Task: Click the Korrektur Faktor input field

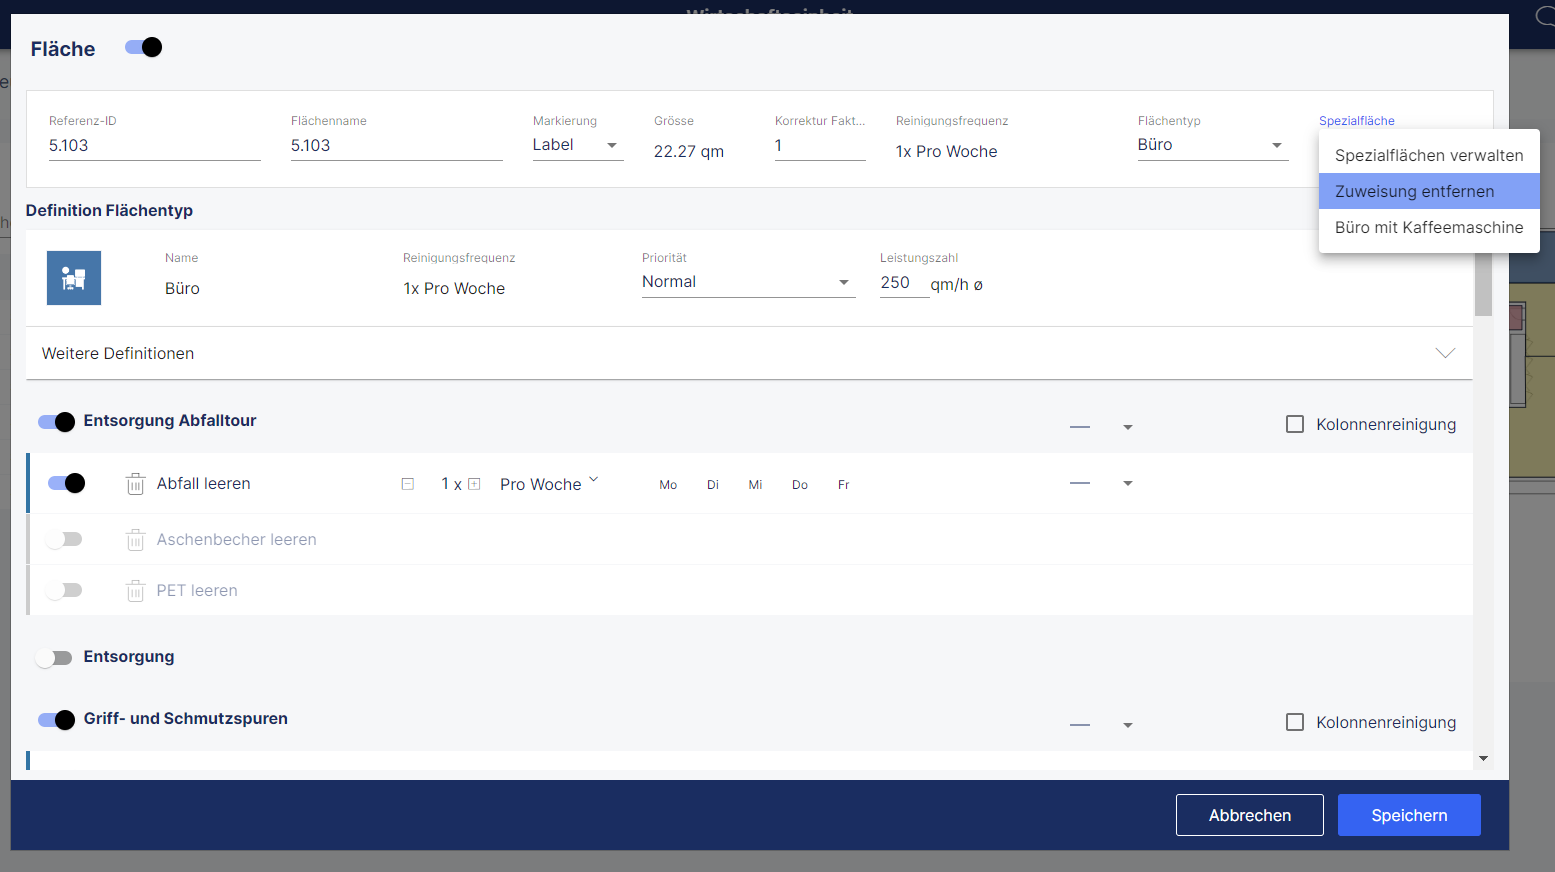Action: click(x=820, y=146)
